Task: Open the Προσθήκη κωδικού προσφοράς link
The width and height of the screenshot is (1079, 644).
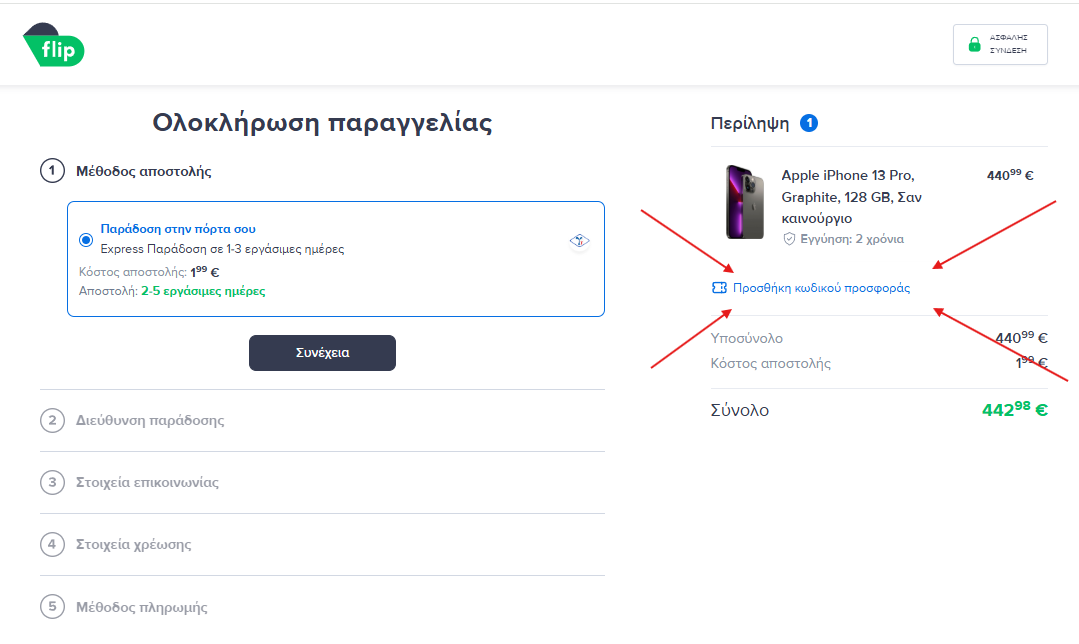Action: click(x=821, y=288)
